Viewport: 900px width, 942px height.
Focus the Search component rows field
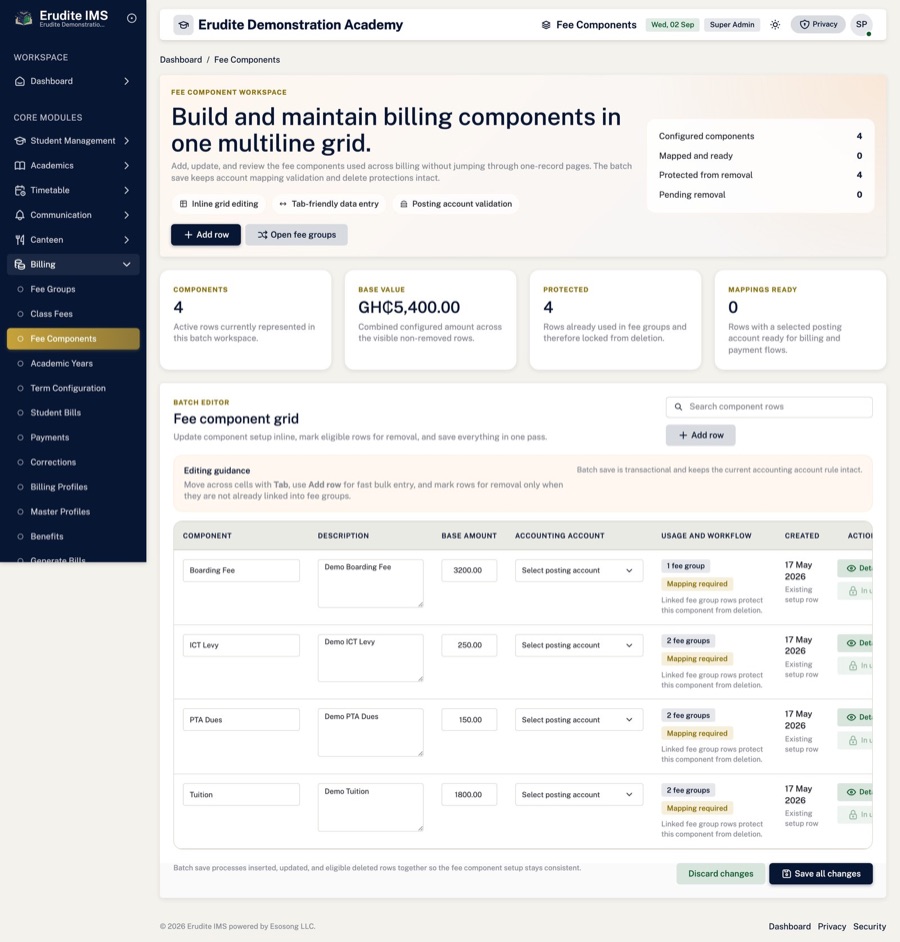769,407
